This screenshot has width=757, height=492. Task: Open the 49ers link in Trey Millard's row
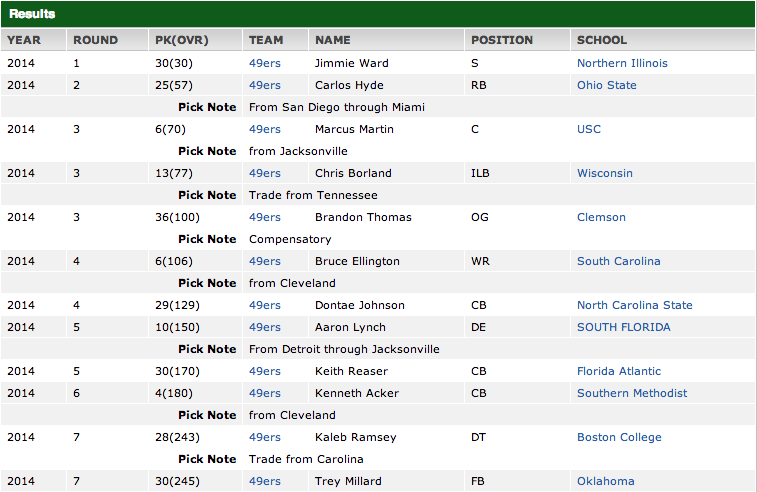tap(264, 481)
